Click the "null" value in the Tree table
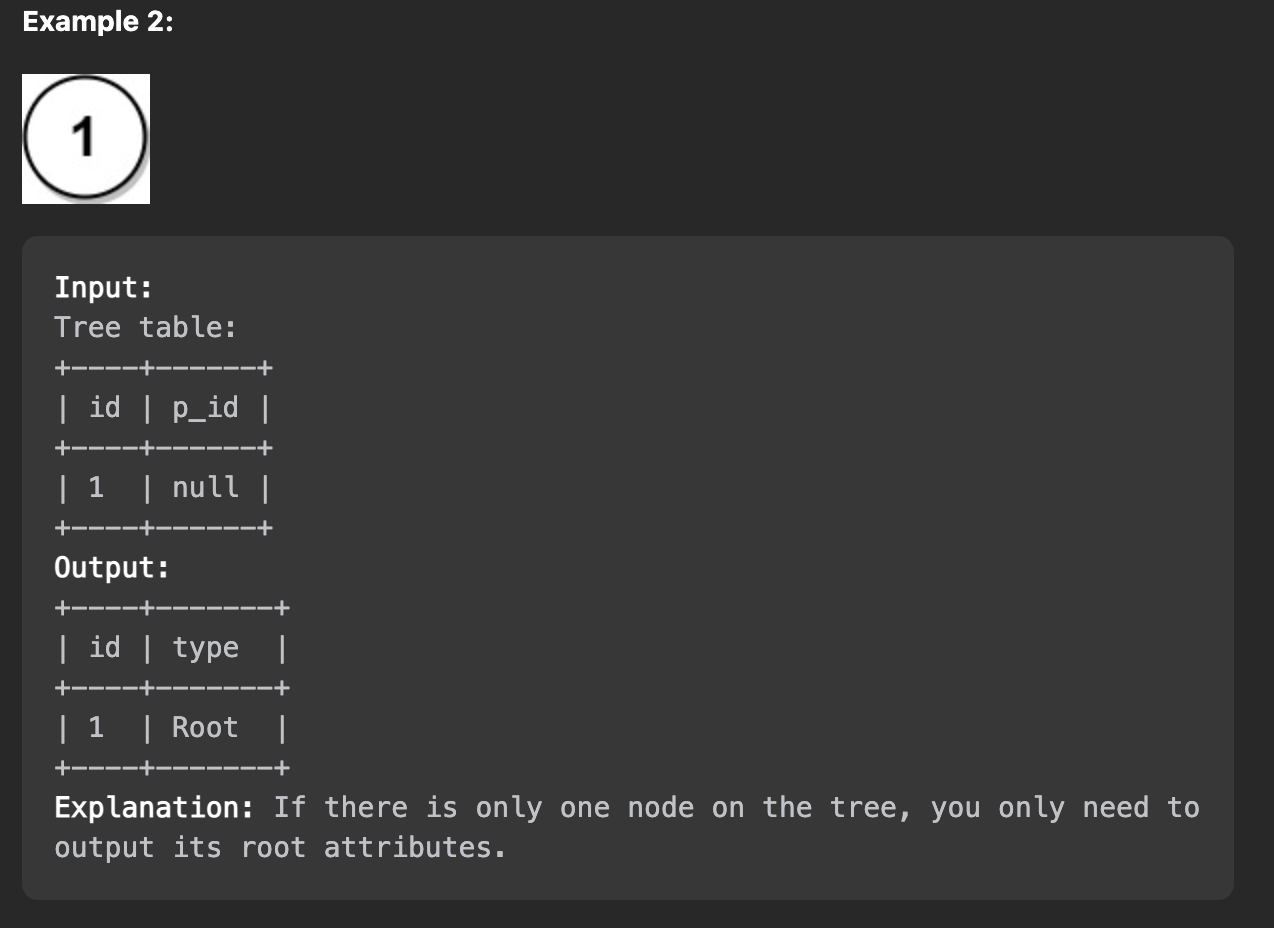Image resolution: width=1274 pixels, height=928 pixels. click(x=205, y=488)
